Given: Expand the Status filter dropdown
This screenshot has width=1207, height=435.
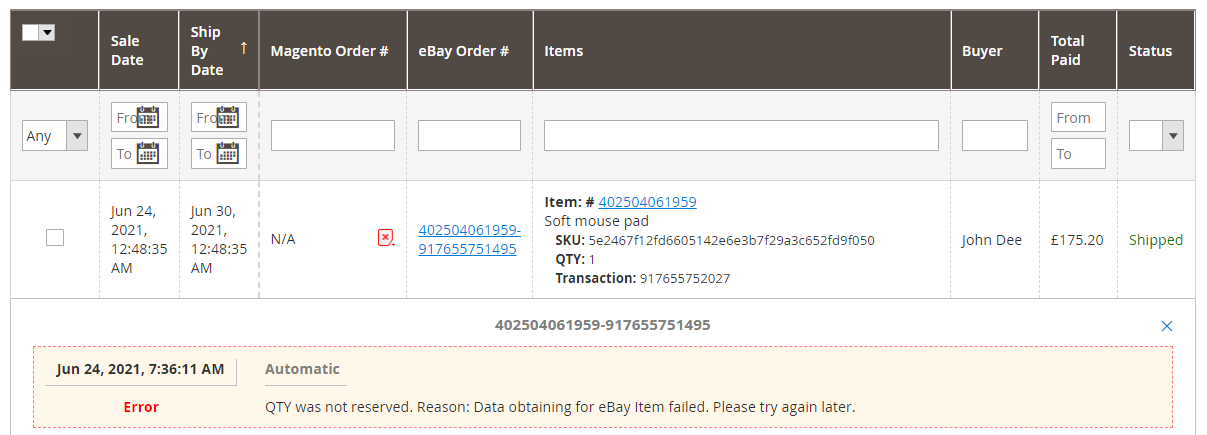Looking at the screenshot, I should point(1156,136).
